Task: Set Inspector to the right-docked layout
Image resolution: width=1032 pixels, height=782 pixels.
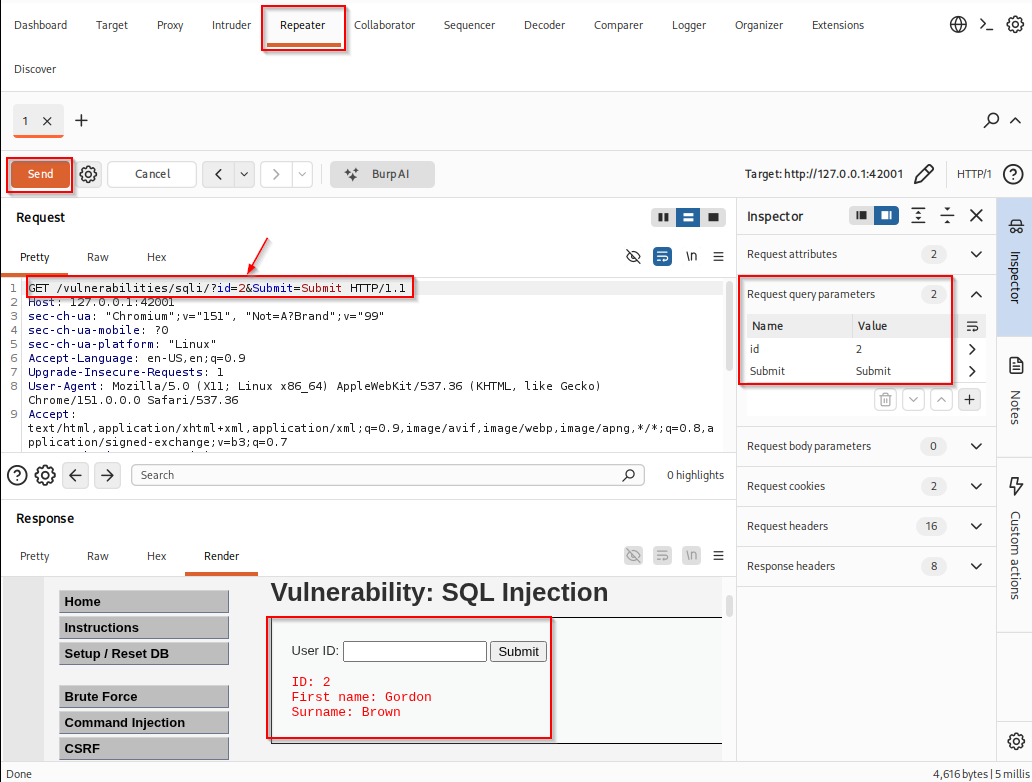Action: point(886,215)
